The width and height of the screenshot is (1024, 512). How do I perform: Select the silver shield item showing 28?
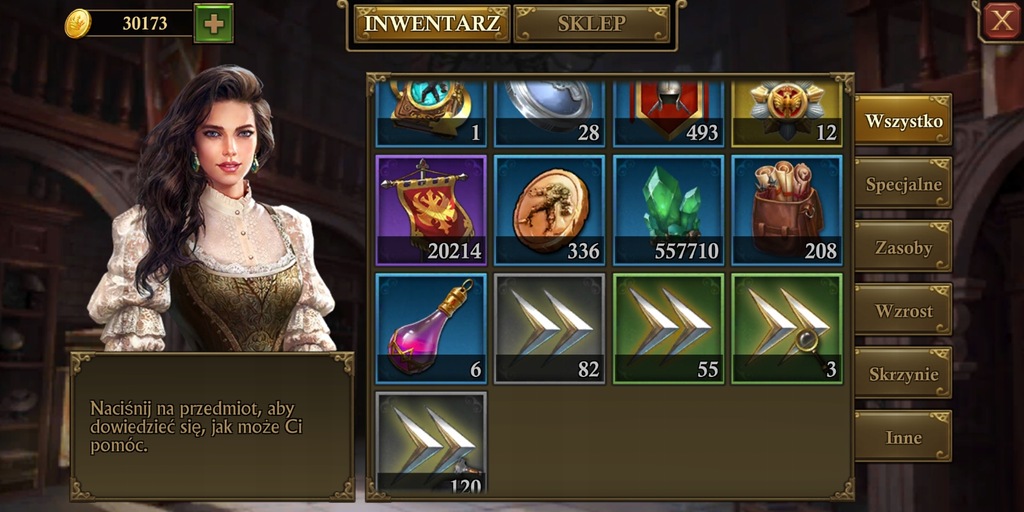click(550, 114)
